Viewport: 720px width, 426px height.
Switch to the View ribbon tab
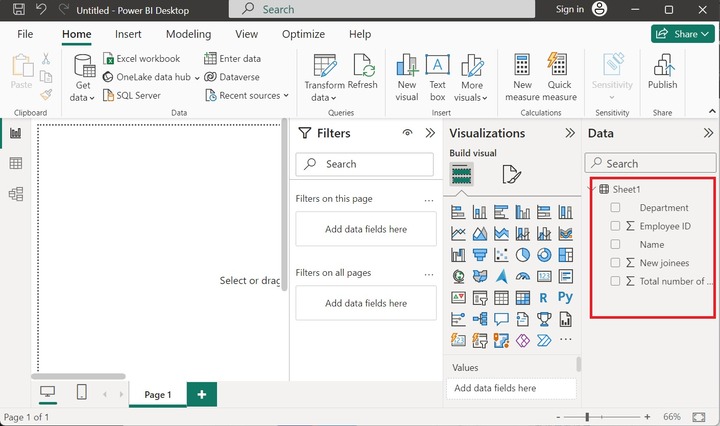247,34
